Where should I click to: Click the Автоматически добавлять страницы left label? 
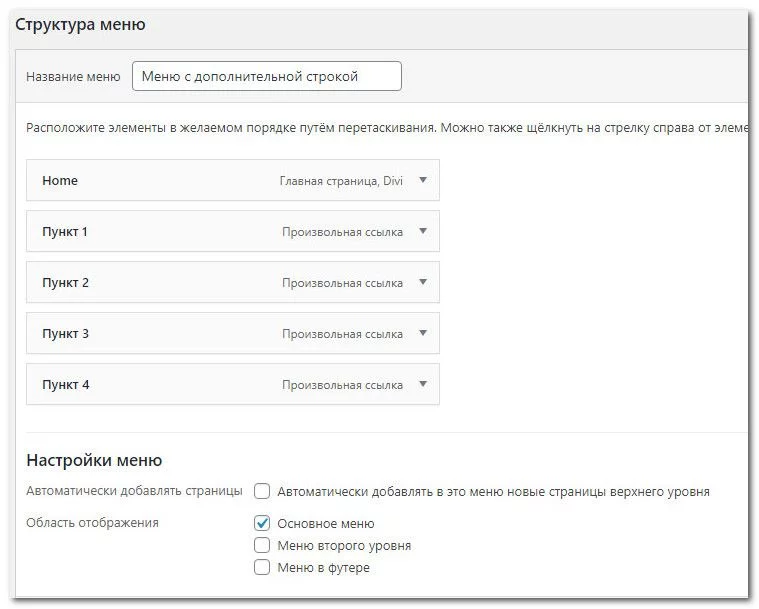click(x=134, y=491)
